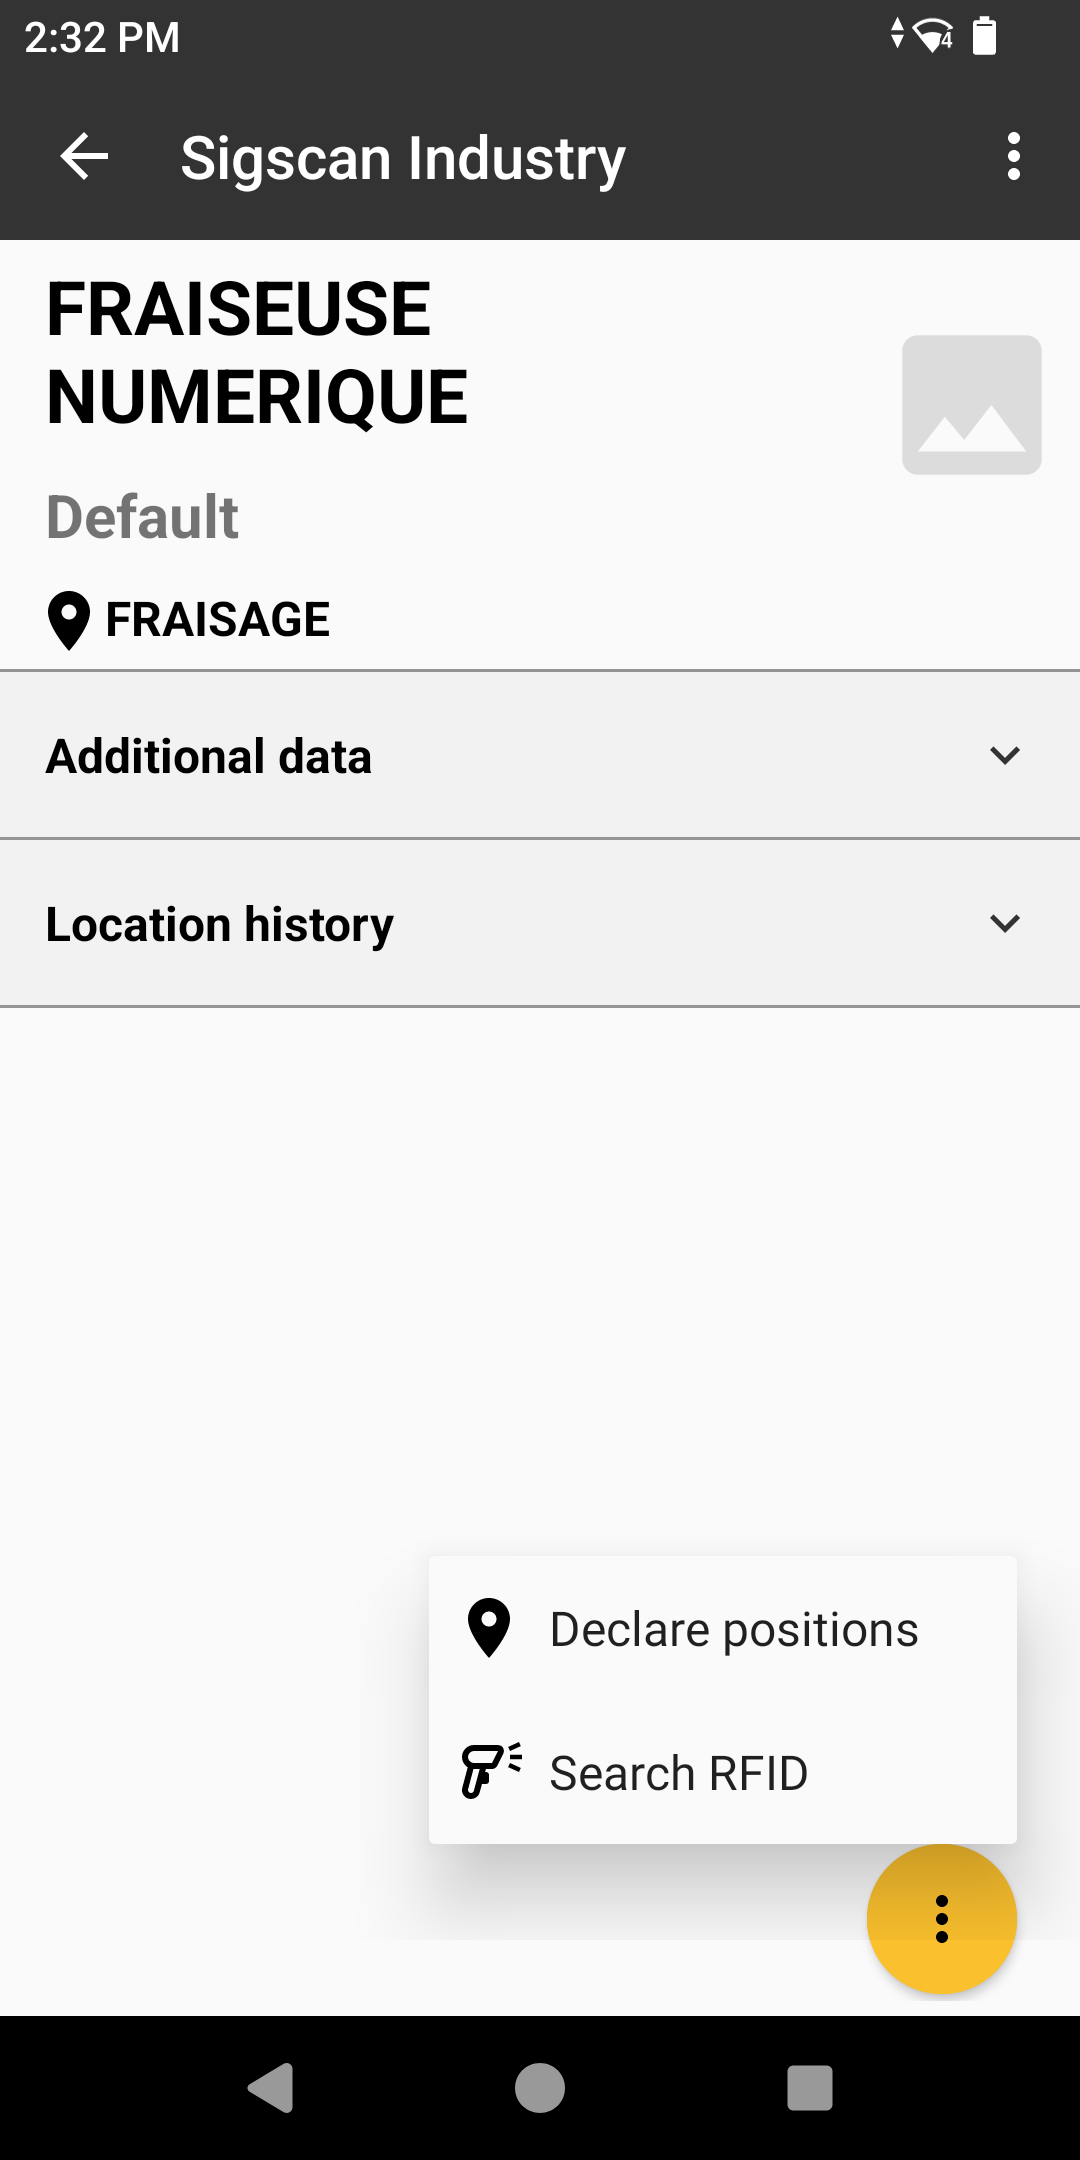Image resolution: width=1080 pixels, height=2160 pixels.
Task: Tap the Android home circle button
Action: point(540,2088)
